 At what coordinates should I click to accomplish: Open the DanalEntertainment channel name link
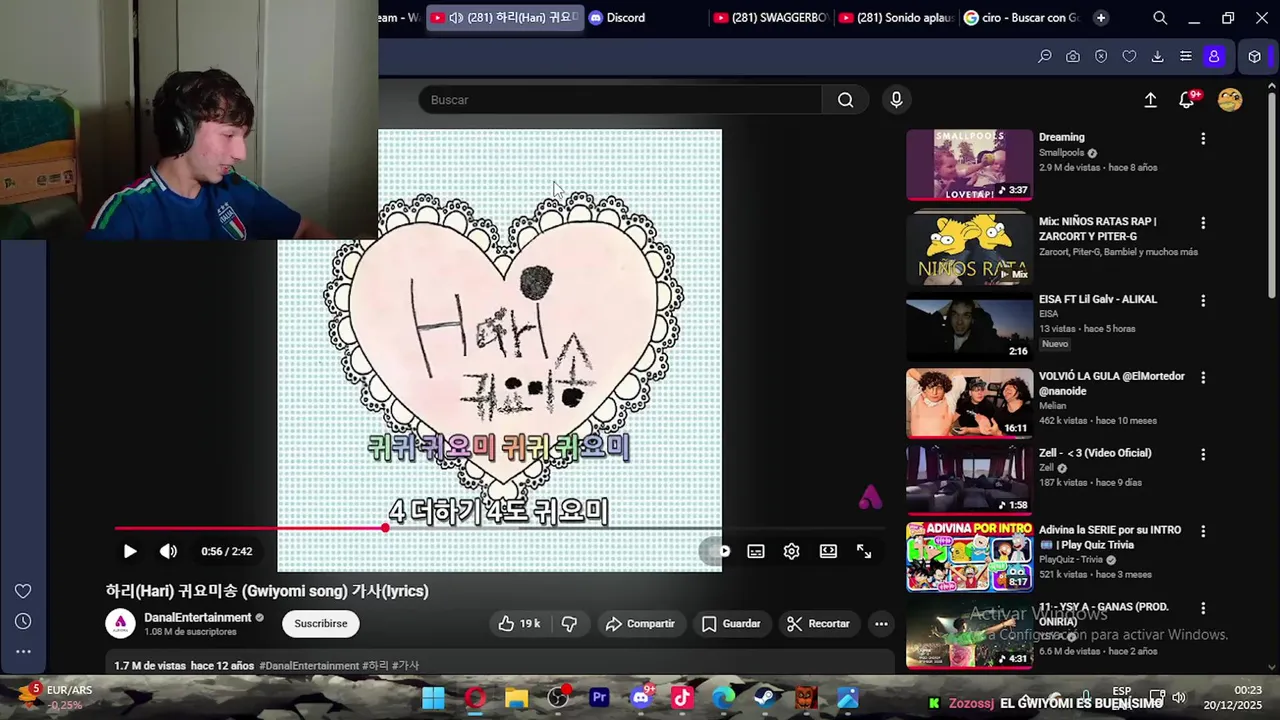pyautogui.click(x=198, y=617)
